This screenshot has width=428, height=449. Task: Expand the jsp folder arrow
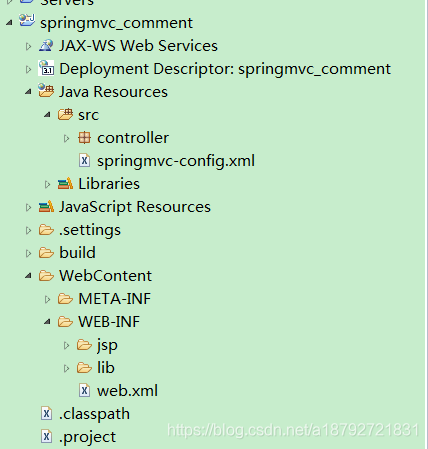tap(67, 345)
